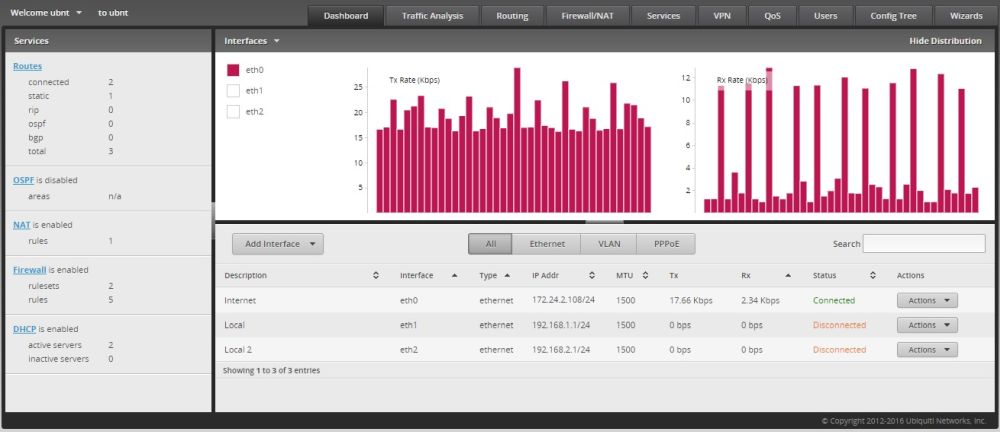The image size is (1000, 432).
Task: Open Actions menu for eth1 Local
Action: point(927,325)
